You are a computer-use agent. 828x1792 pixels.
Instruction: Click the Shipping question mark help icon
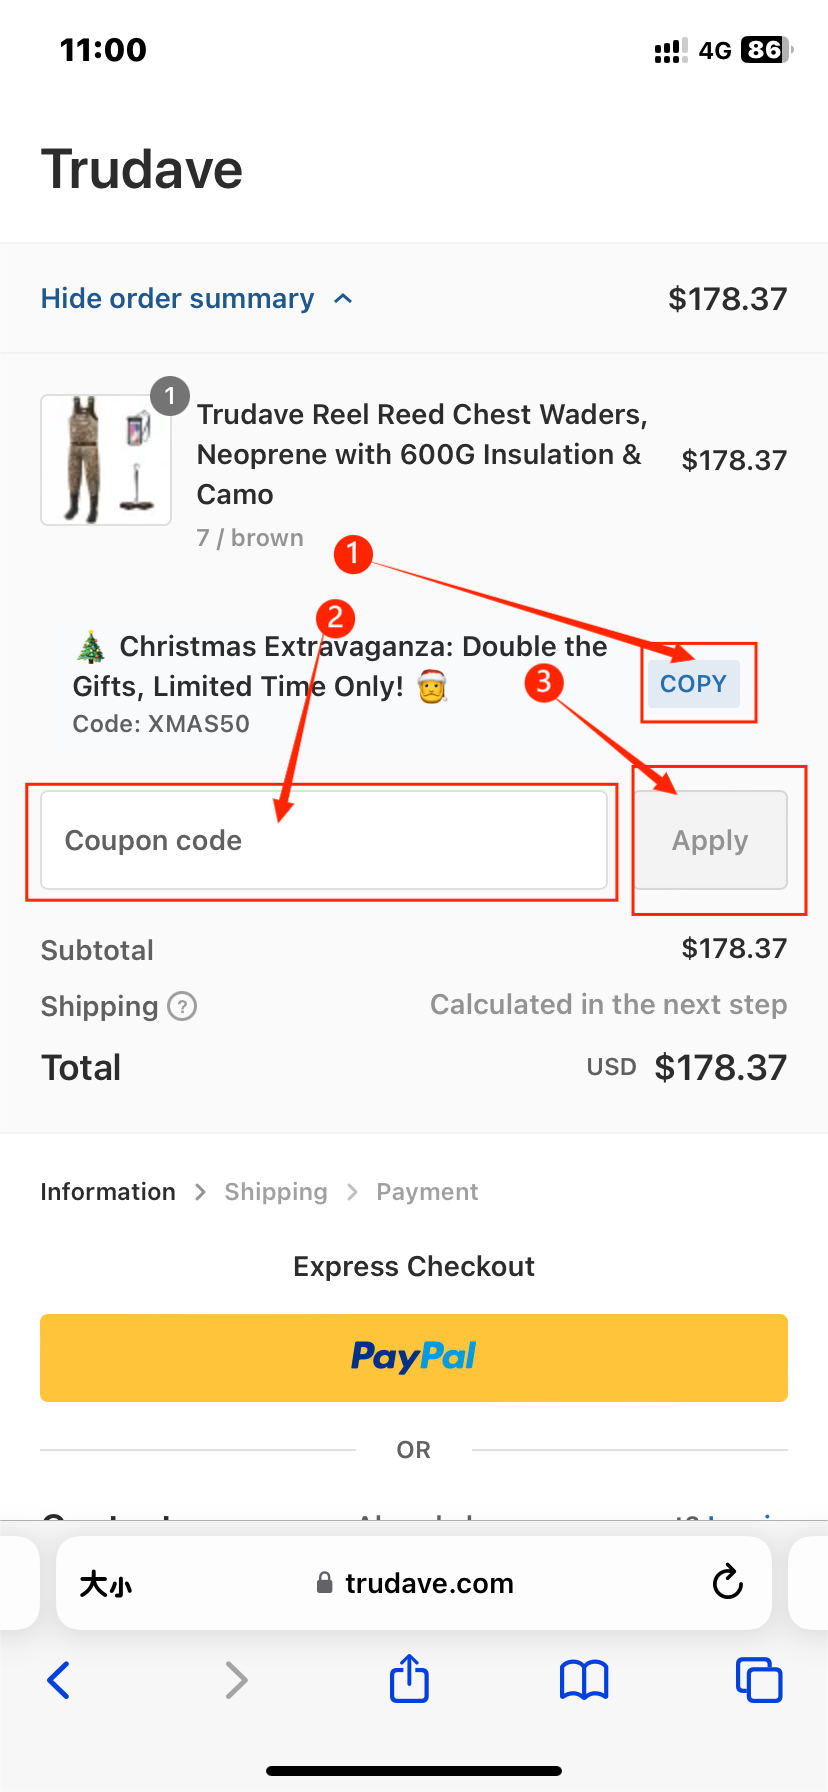click(x=182, y=1006)
